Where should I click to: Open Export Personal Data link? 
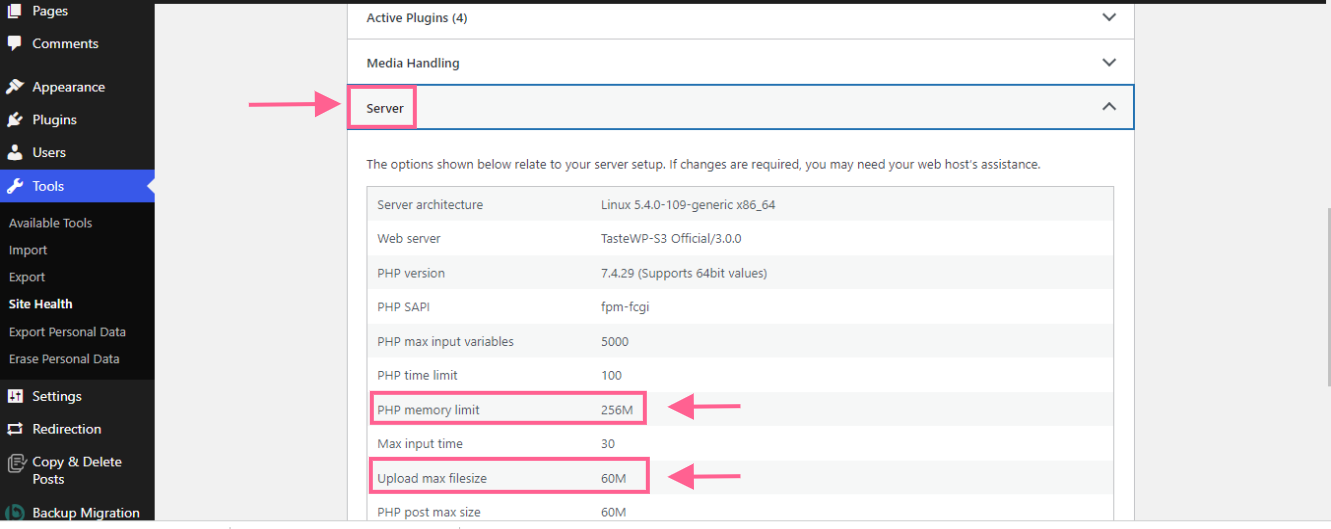pyautogui.click(x=67, y=332)
